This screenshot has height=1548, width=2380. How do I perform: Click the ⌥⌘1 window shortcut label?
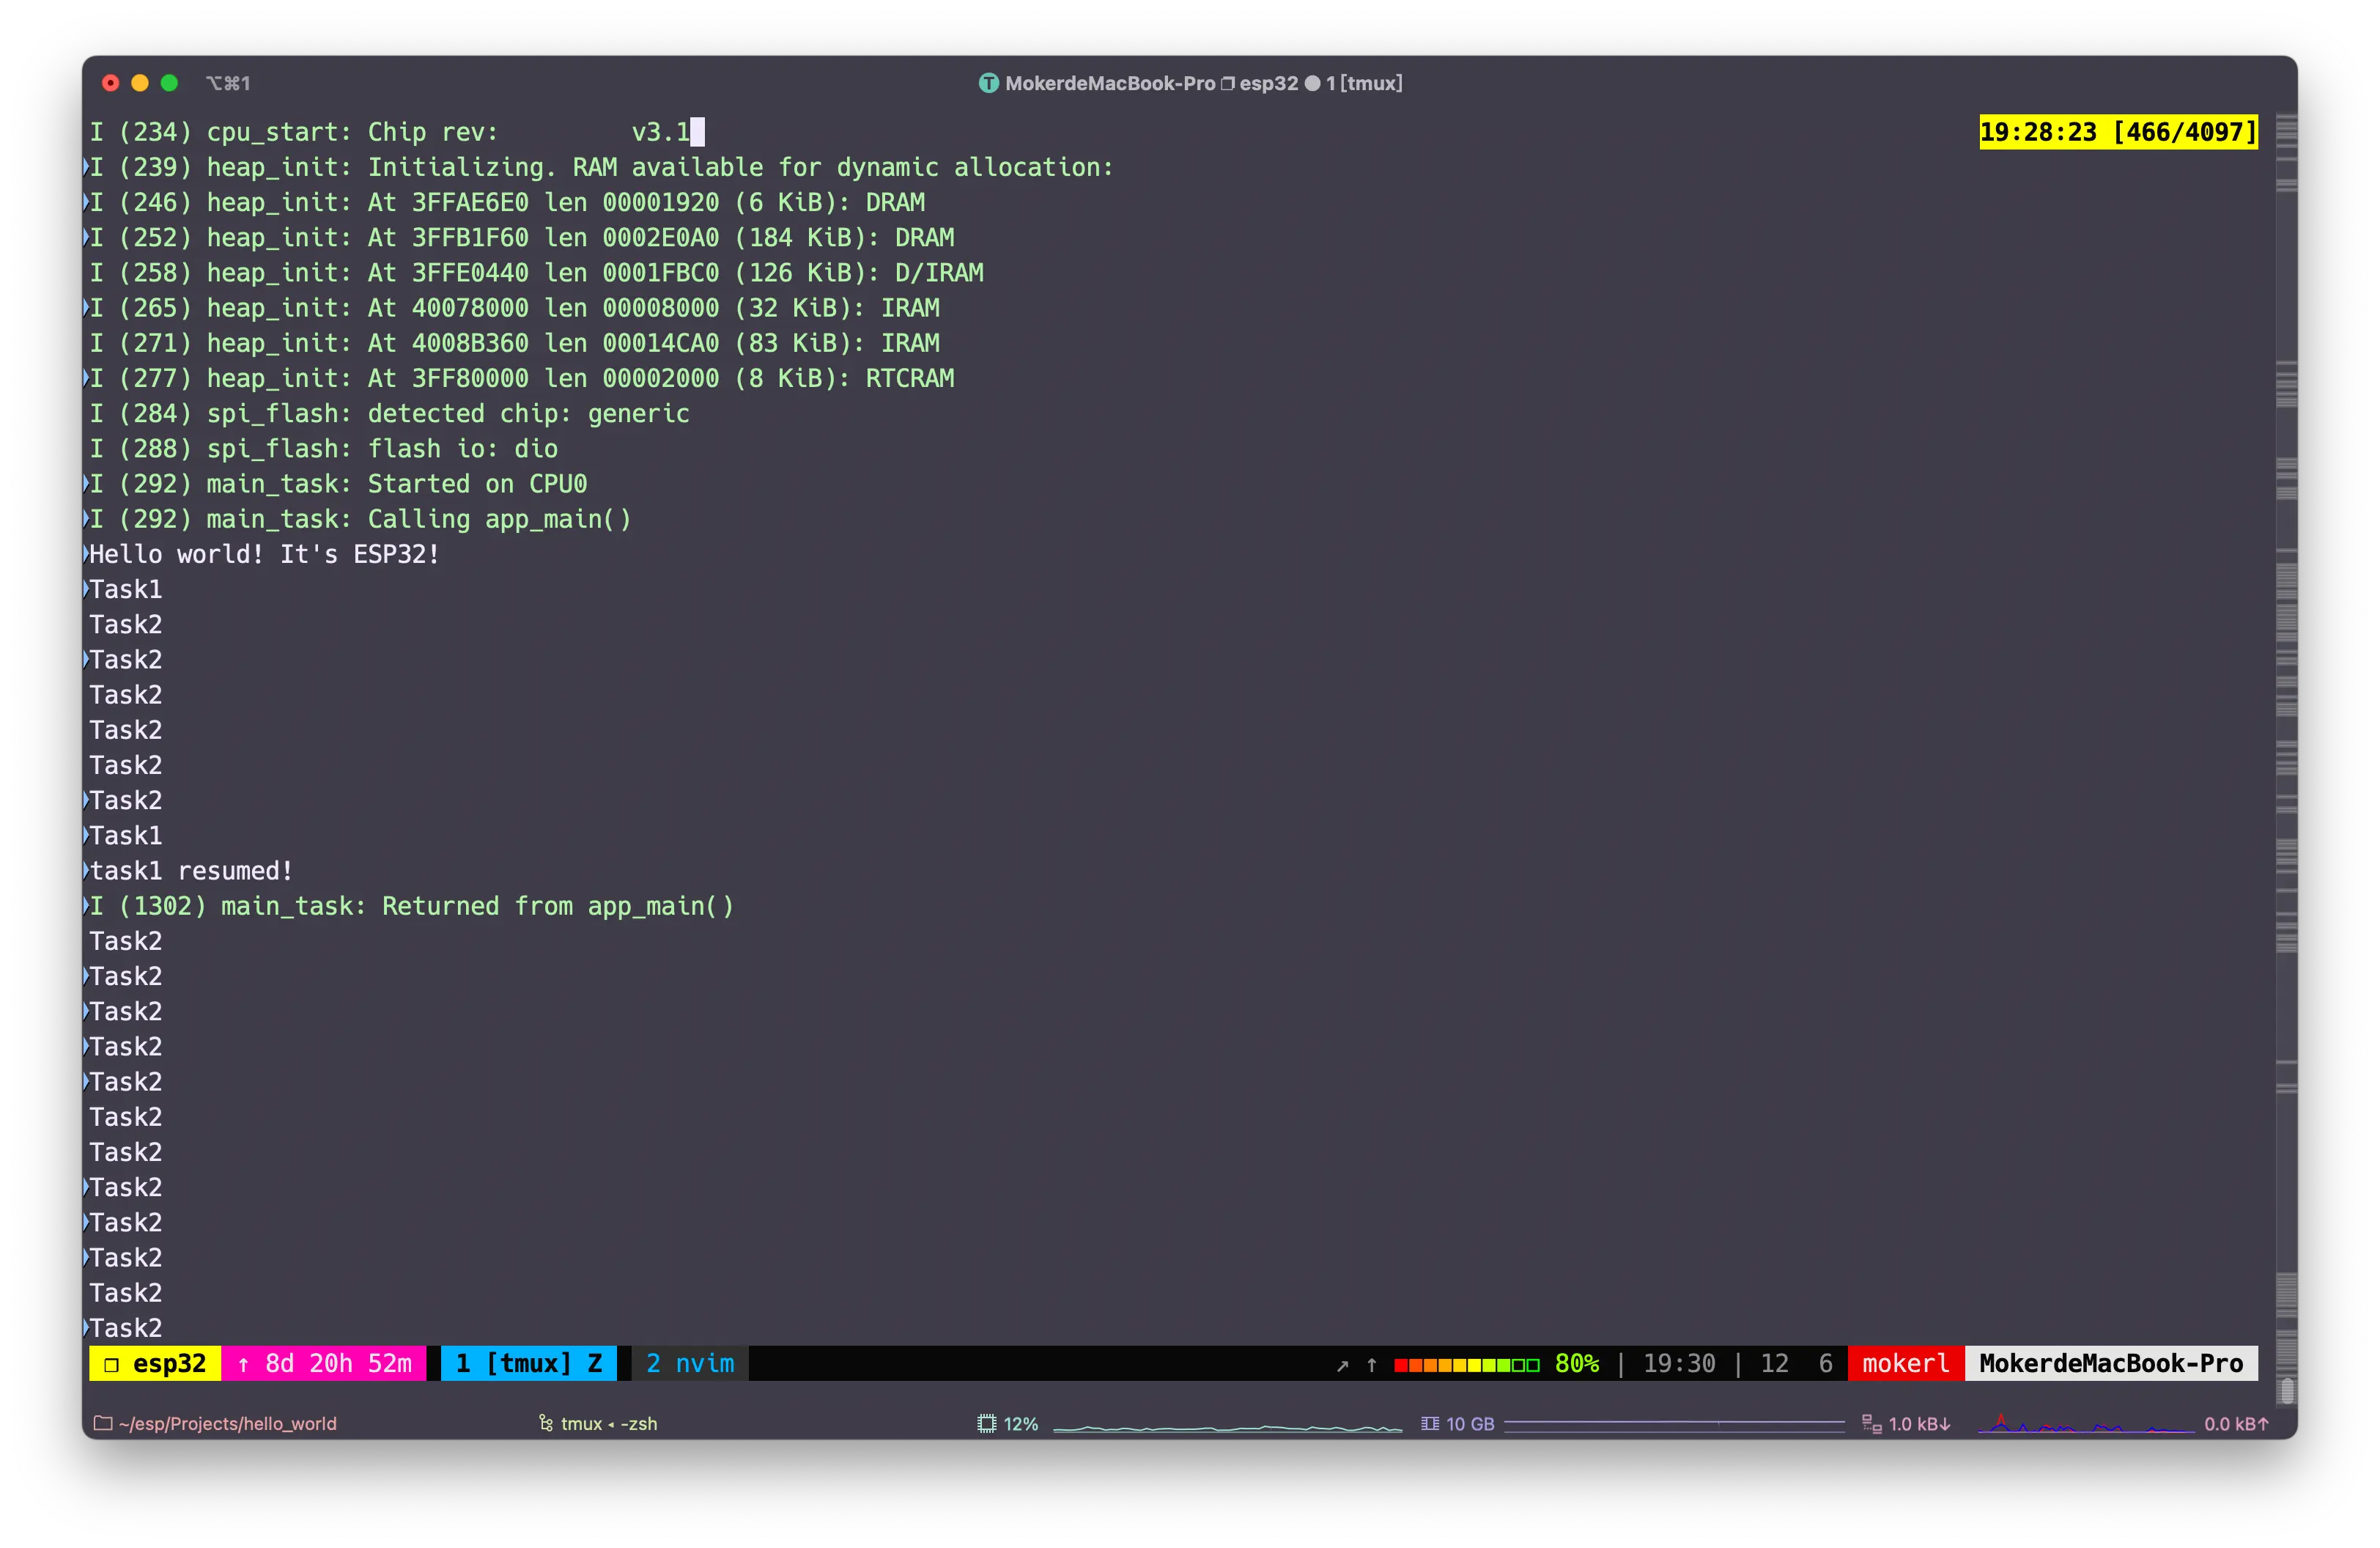coord(228,83)
